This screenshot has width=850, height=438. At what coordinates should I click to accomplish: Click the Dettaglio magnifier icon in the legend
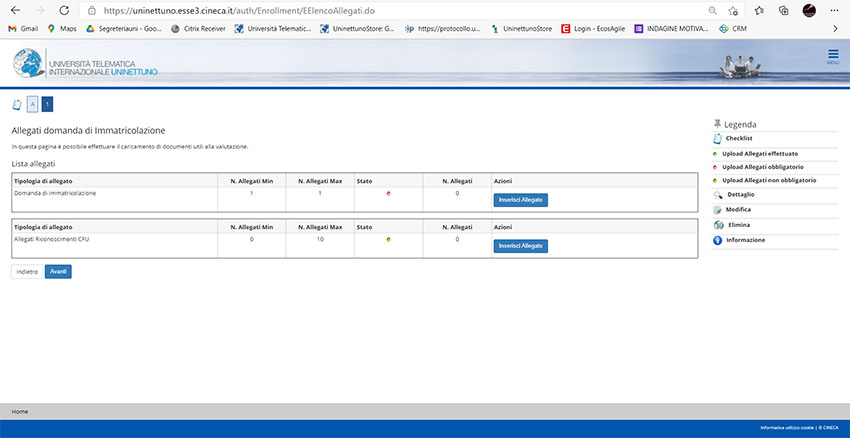717,194
